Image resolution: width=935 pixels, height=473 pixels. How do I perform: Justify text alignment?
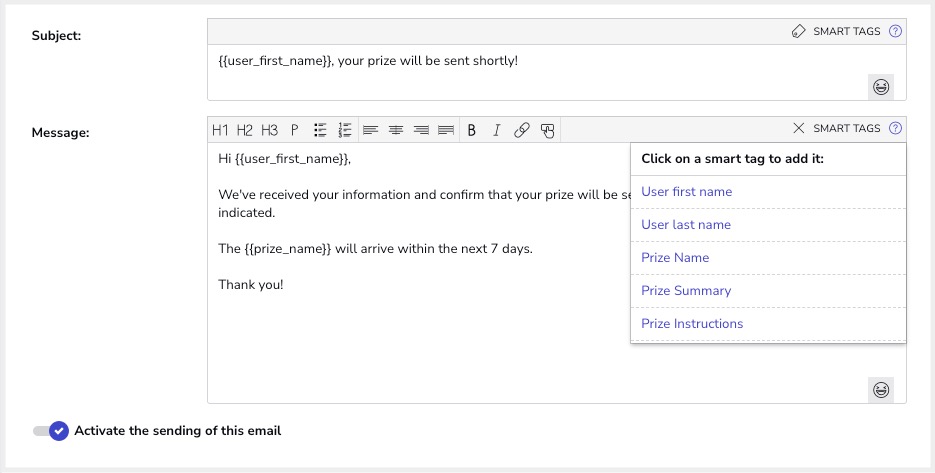click(446, 130)
